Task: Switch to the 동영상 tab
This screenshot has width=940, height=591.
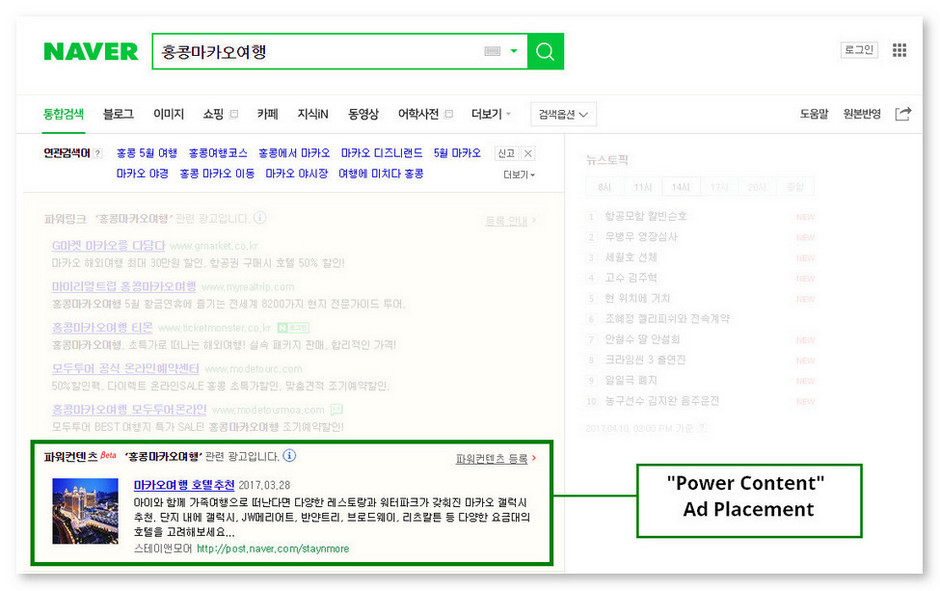Action: 363,114
